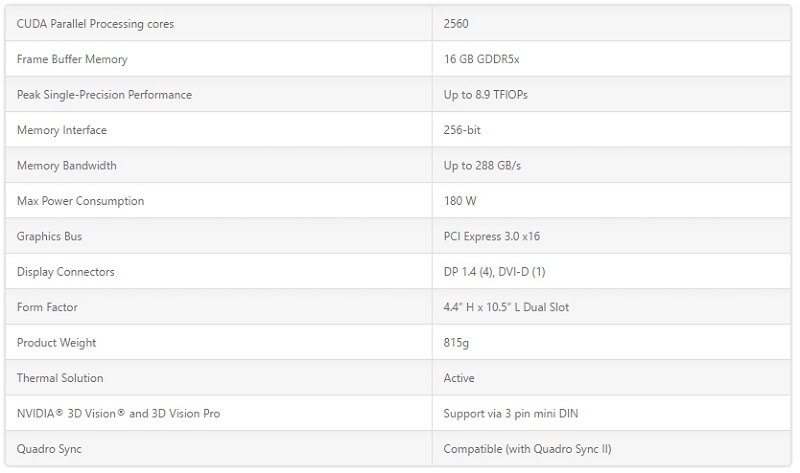
Task: Select the 180 W value
Action: click(460, 201)
